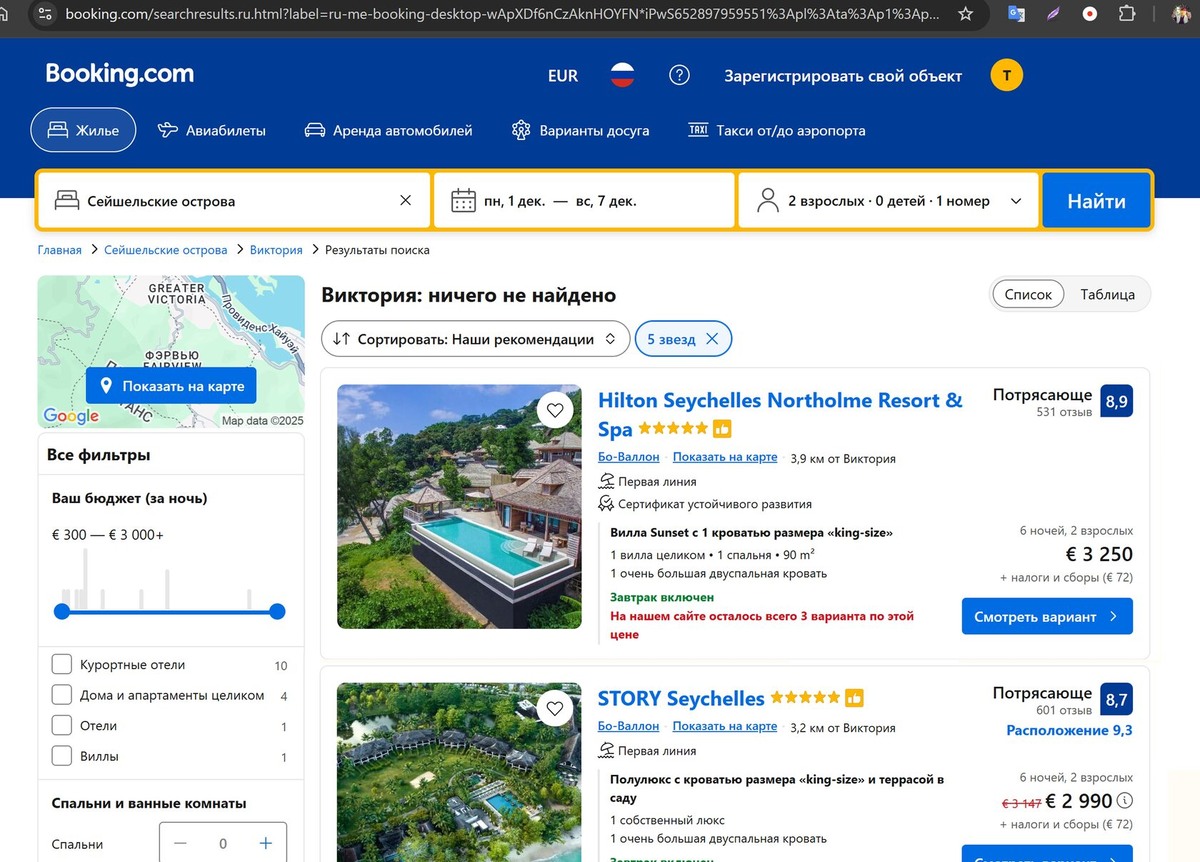Select the 'Жилье' tab
Screen dimensions: 1200x862
tap(83, 130)
